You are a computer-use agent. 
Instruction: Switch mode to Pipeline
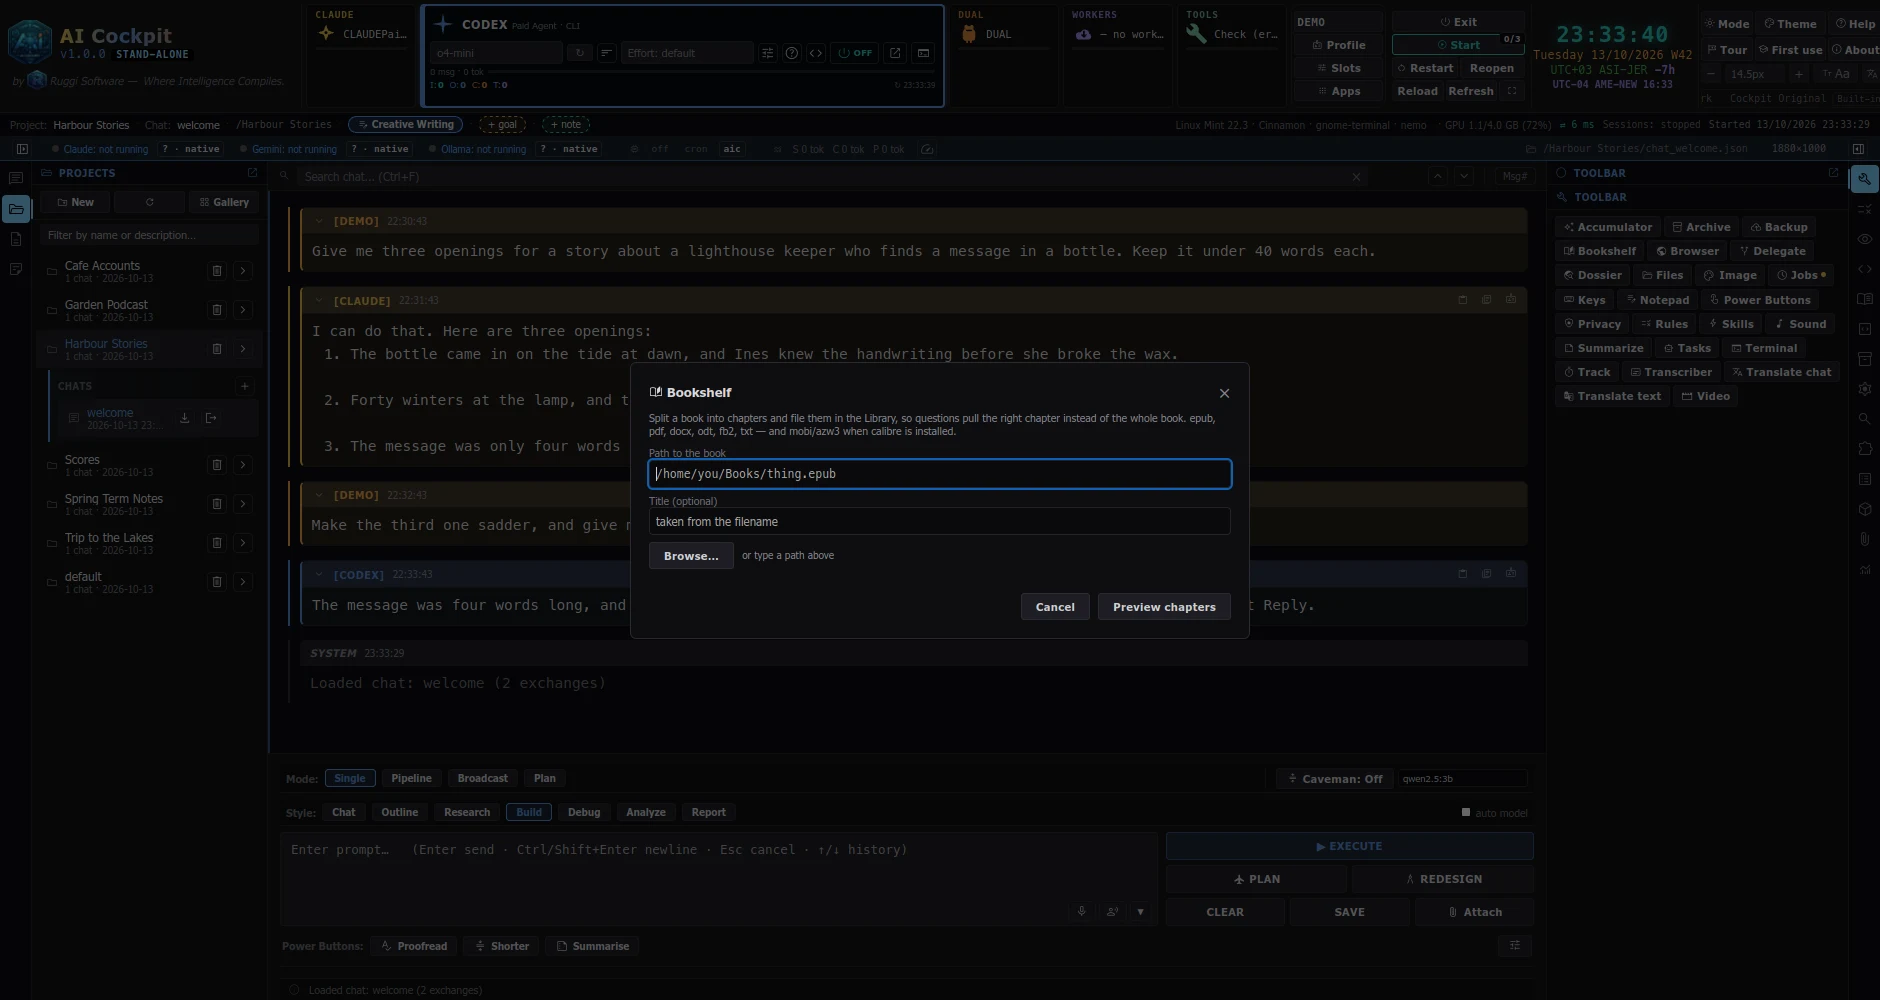pyautogui.click(x=411, y=778)
